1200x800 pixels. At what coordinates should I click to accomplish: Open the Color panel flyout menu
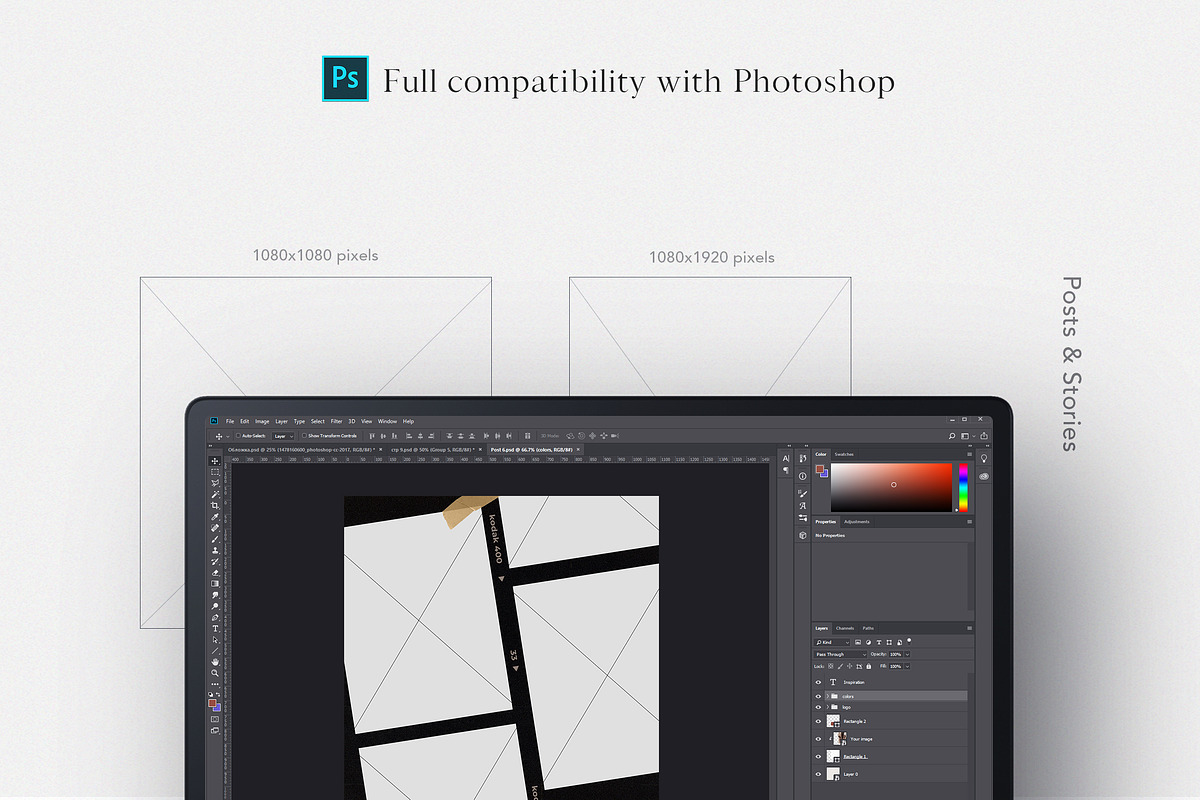coord(970,454)
